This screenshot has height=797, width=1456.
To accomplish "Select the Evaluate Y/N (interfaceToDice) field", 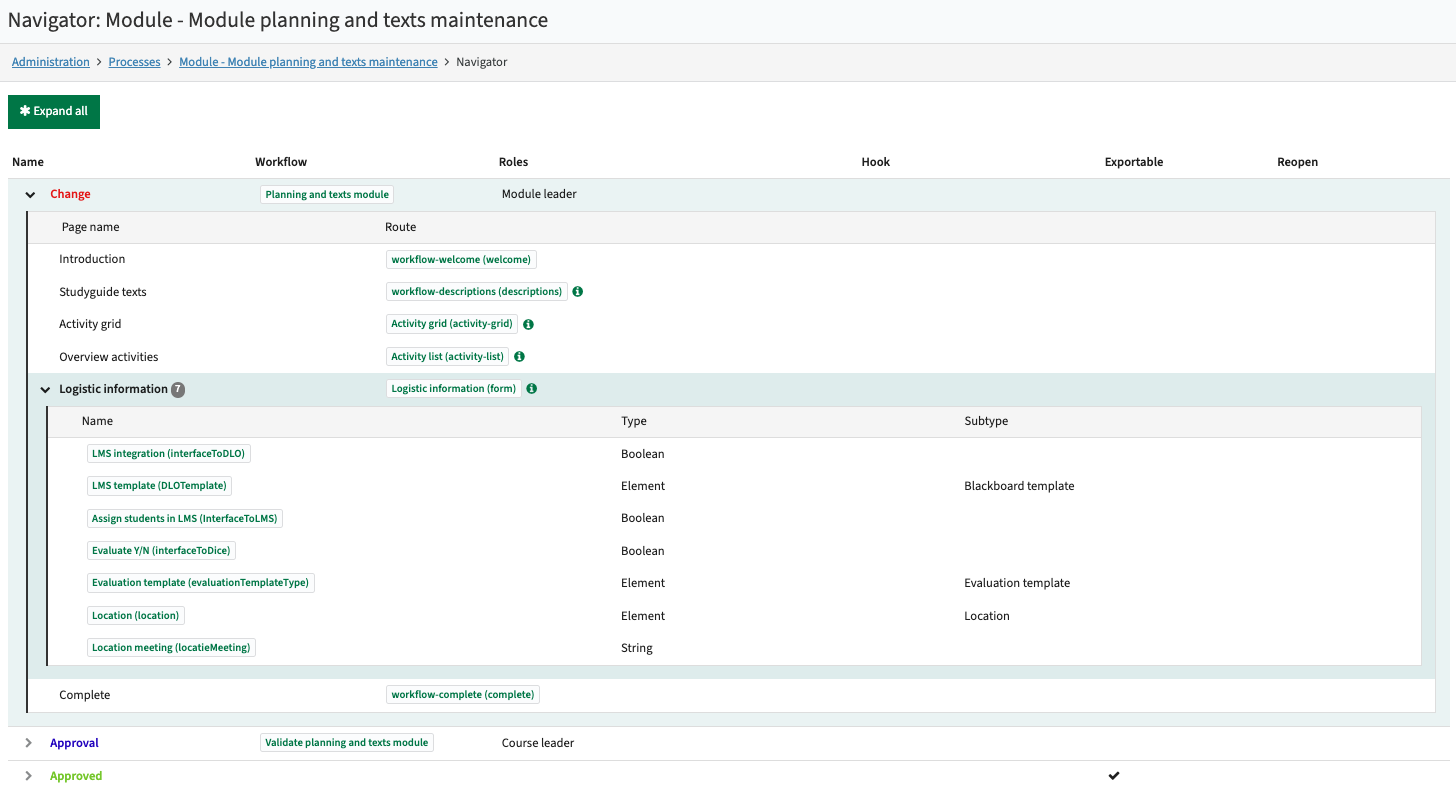I will 162,551.
